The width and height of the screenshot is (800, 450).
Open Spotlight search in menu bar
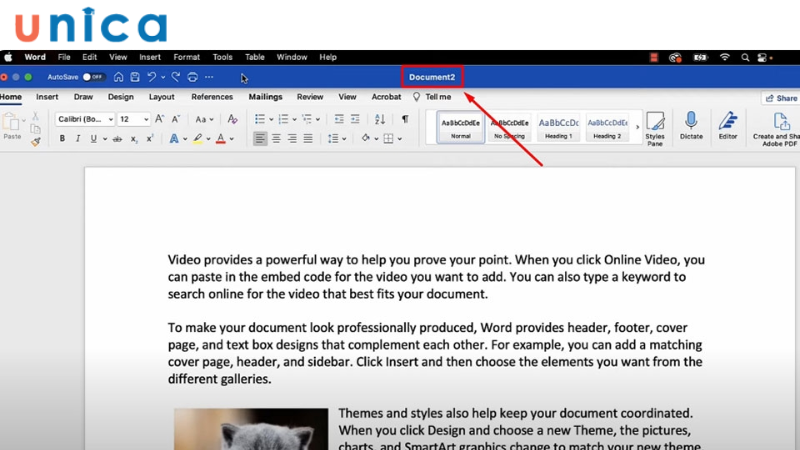click(745, 58)
